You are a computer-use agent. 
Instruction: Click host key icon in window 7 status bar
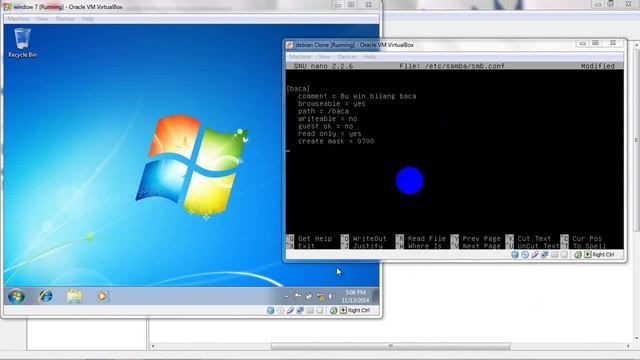(x=343, y=311)
